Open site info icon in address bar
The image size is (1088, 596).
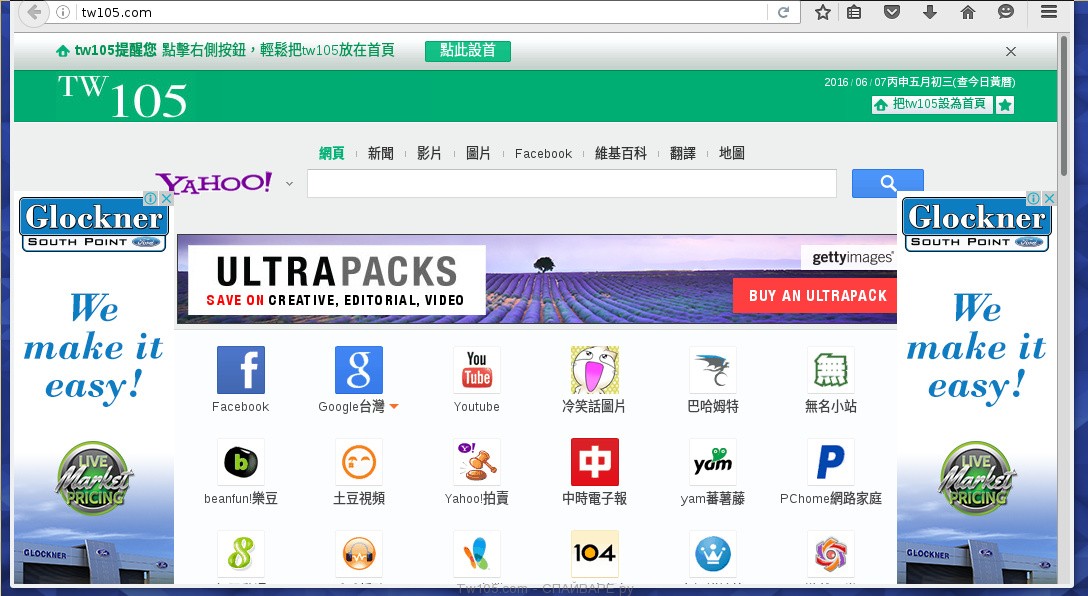pos(62,12)
